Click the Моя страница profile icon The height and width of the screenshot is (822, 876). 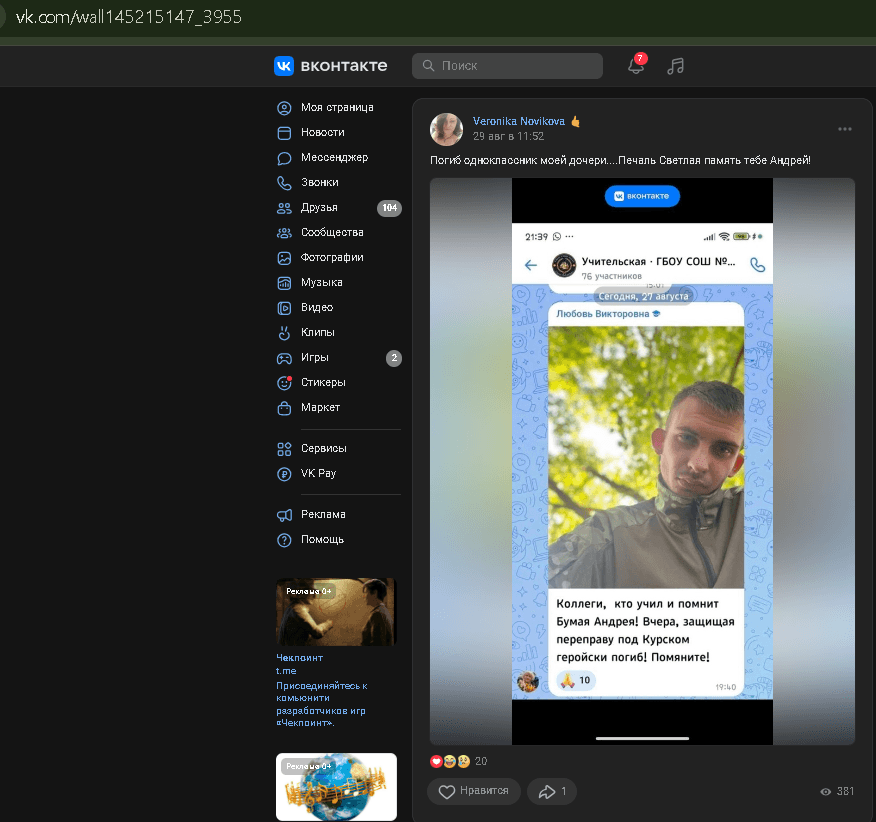[x=284, y=108]
